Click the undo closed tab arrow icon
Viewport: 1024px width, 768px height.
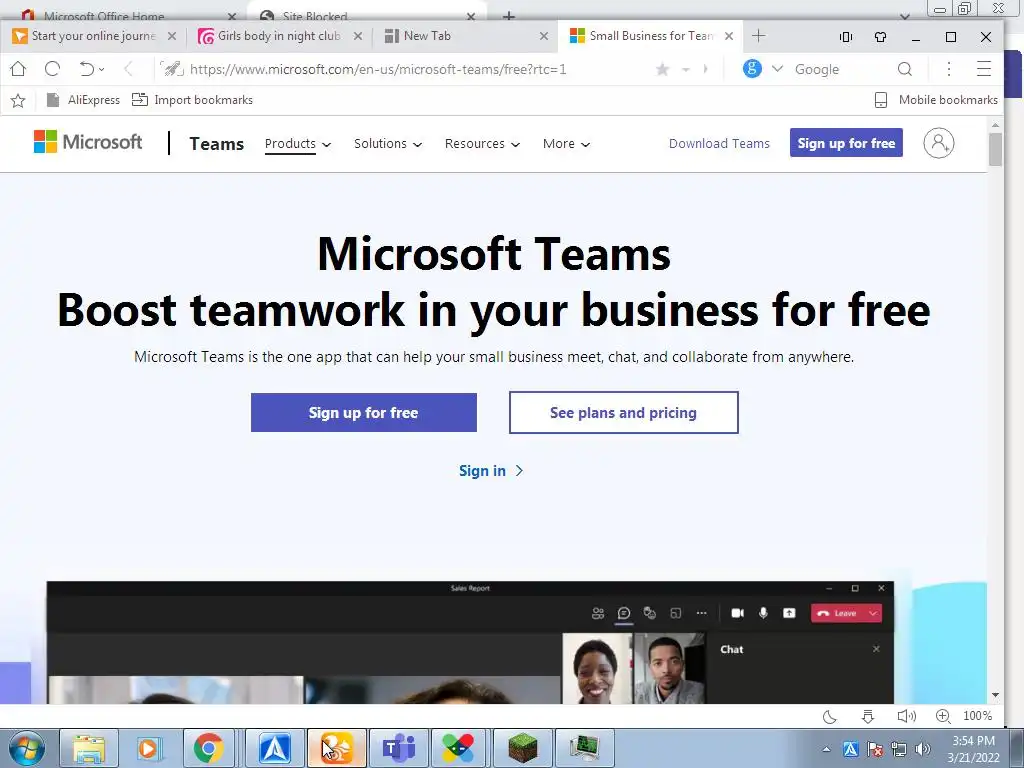[87, 69]
